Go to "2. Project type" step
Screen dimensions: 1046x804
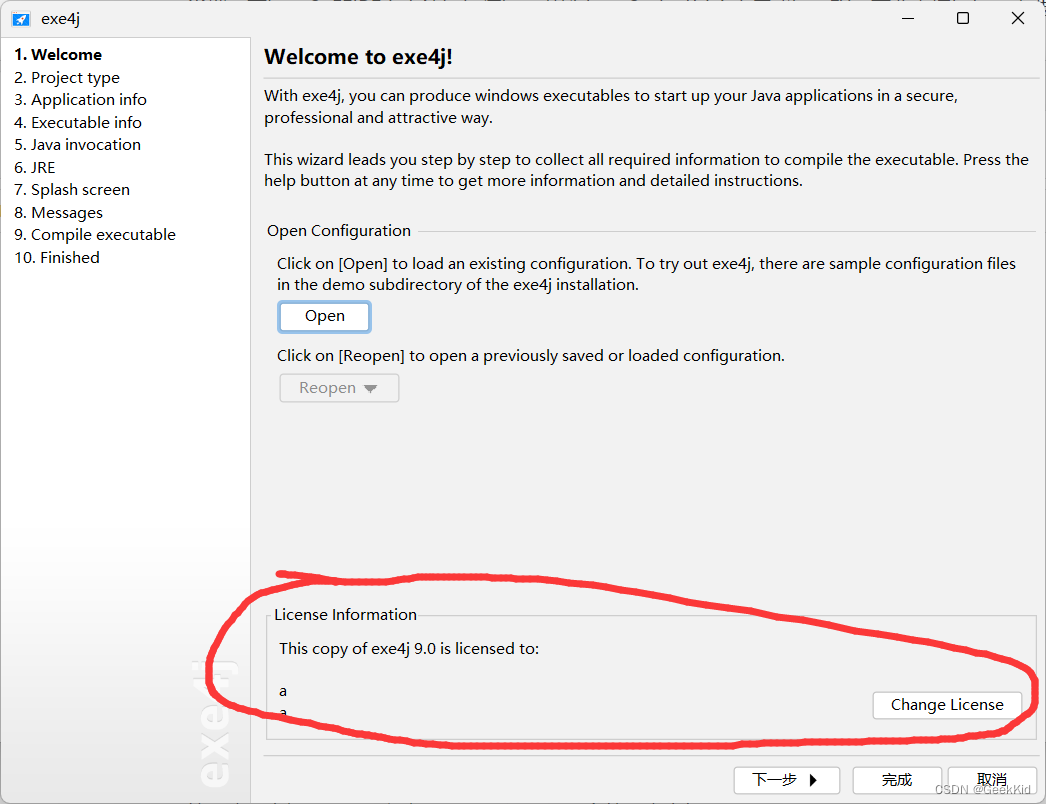click(x=67, y=77)
